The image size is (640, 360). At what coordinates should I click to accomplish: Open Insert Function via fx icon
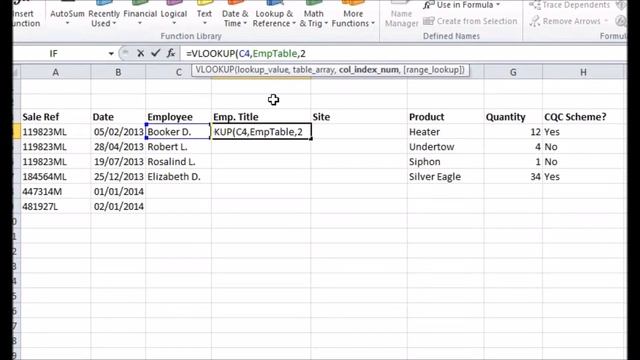click(171, 53)
